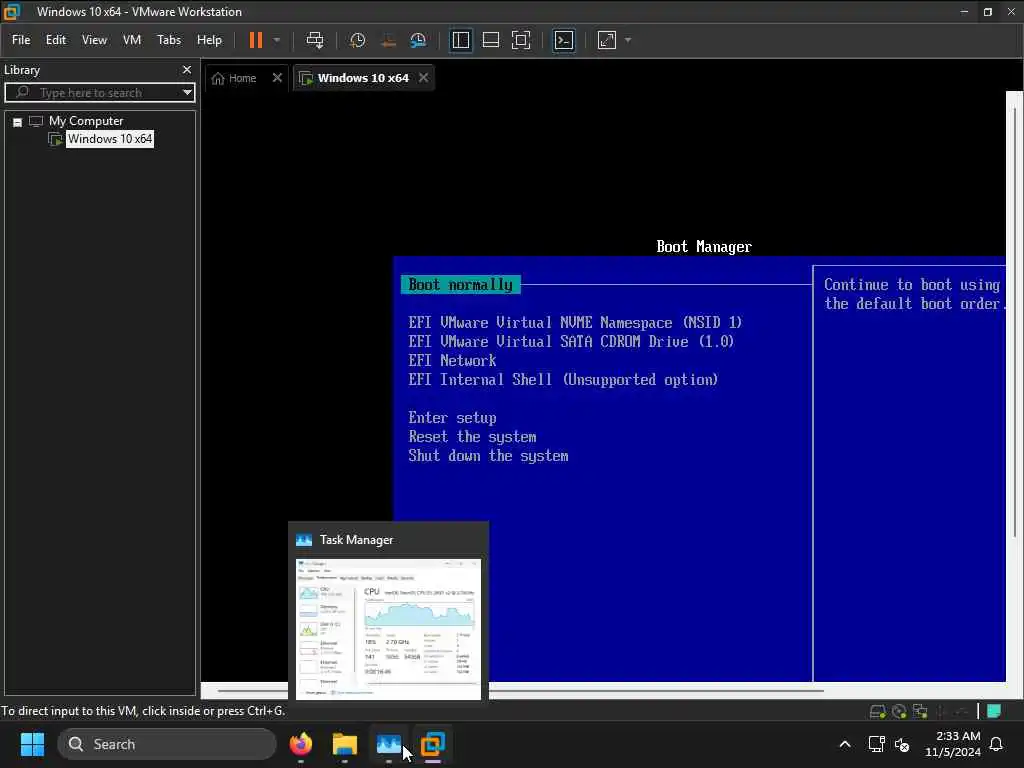Click the Task Manager taskbar icon
Viewport: 1024px width, 768px height.
[x=389, y=744]
